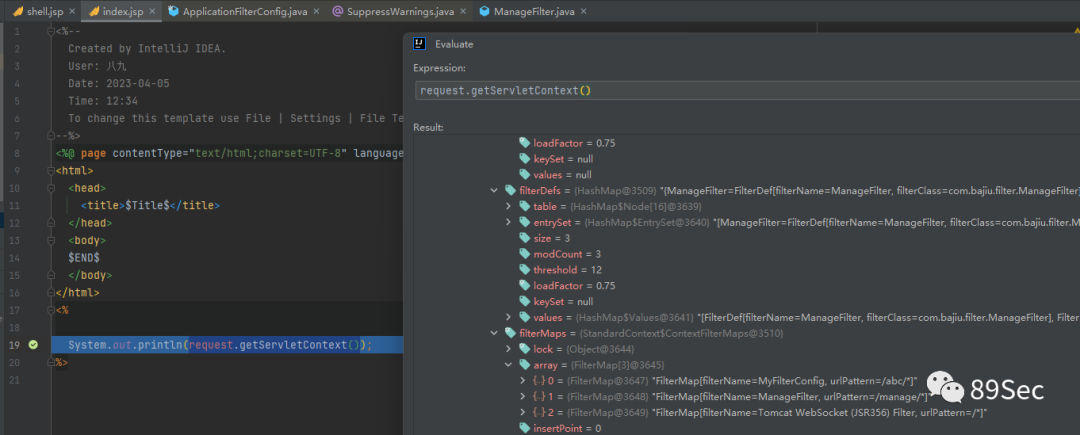The image size is (1080, 435).
Task: Click the field icon next to table
Action: [x=525, y=206]
